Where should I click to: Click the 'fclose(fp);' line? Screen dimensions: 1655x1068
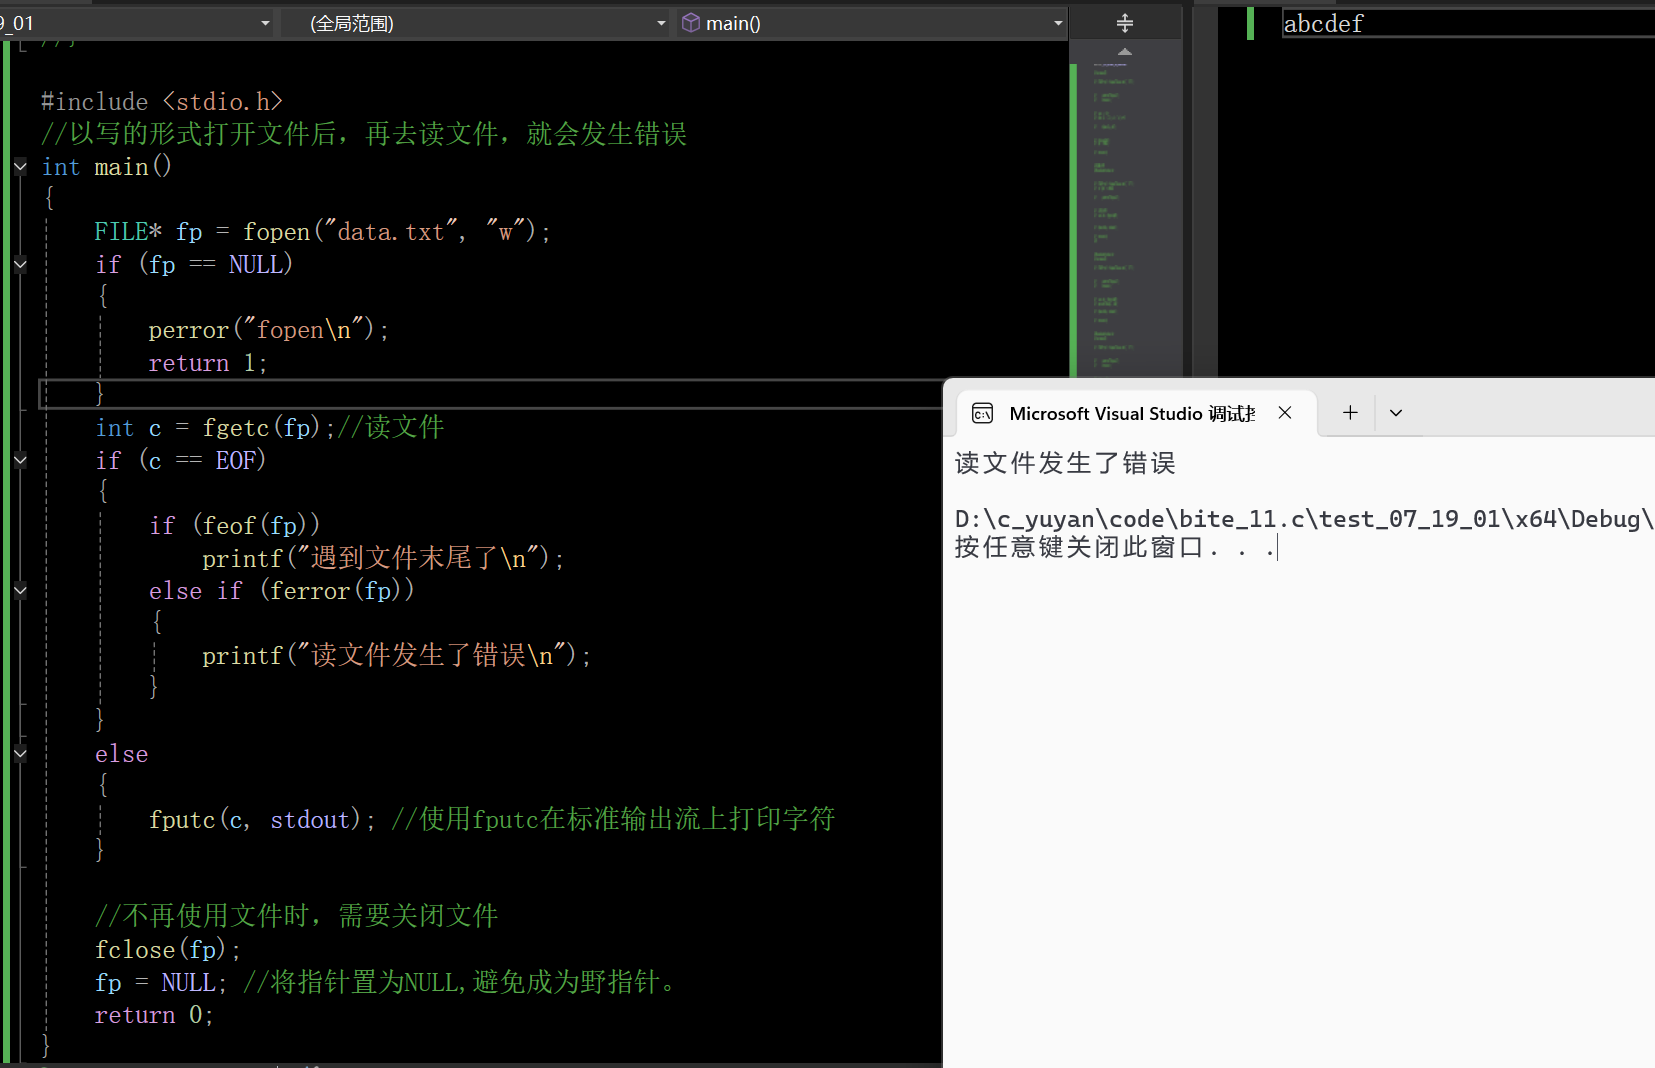(x=168, y=949)
